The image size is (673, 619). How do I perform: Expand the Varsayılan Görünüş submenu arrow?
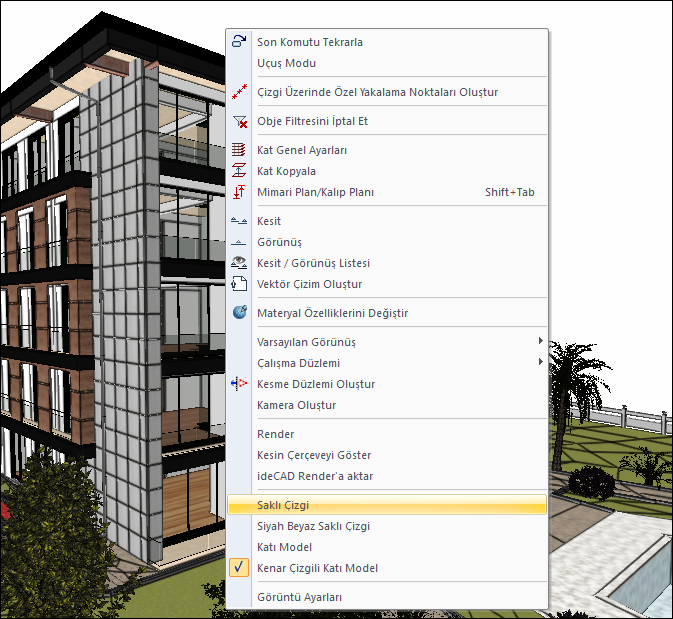(x=541, y=342)
